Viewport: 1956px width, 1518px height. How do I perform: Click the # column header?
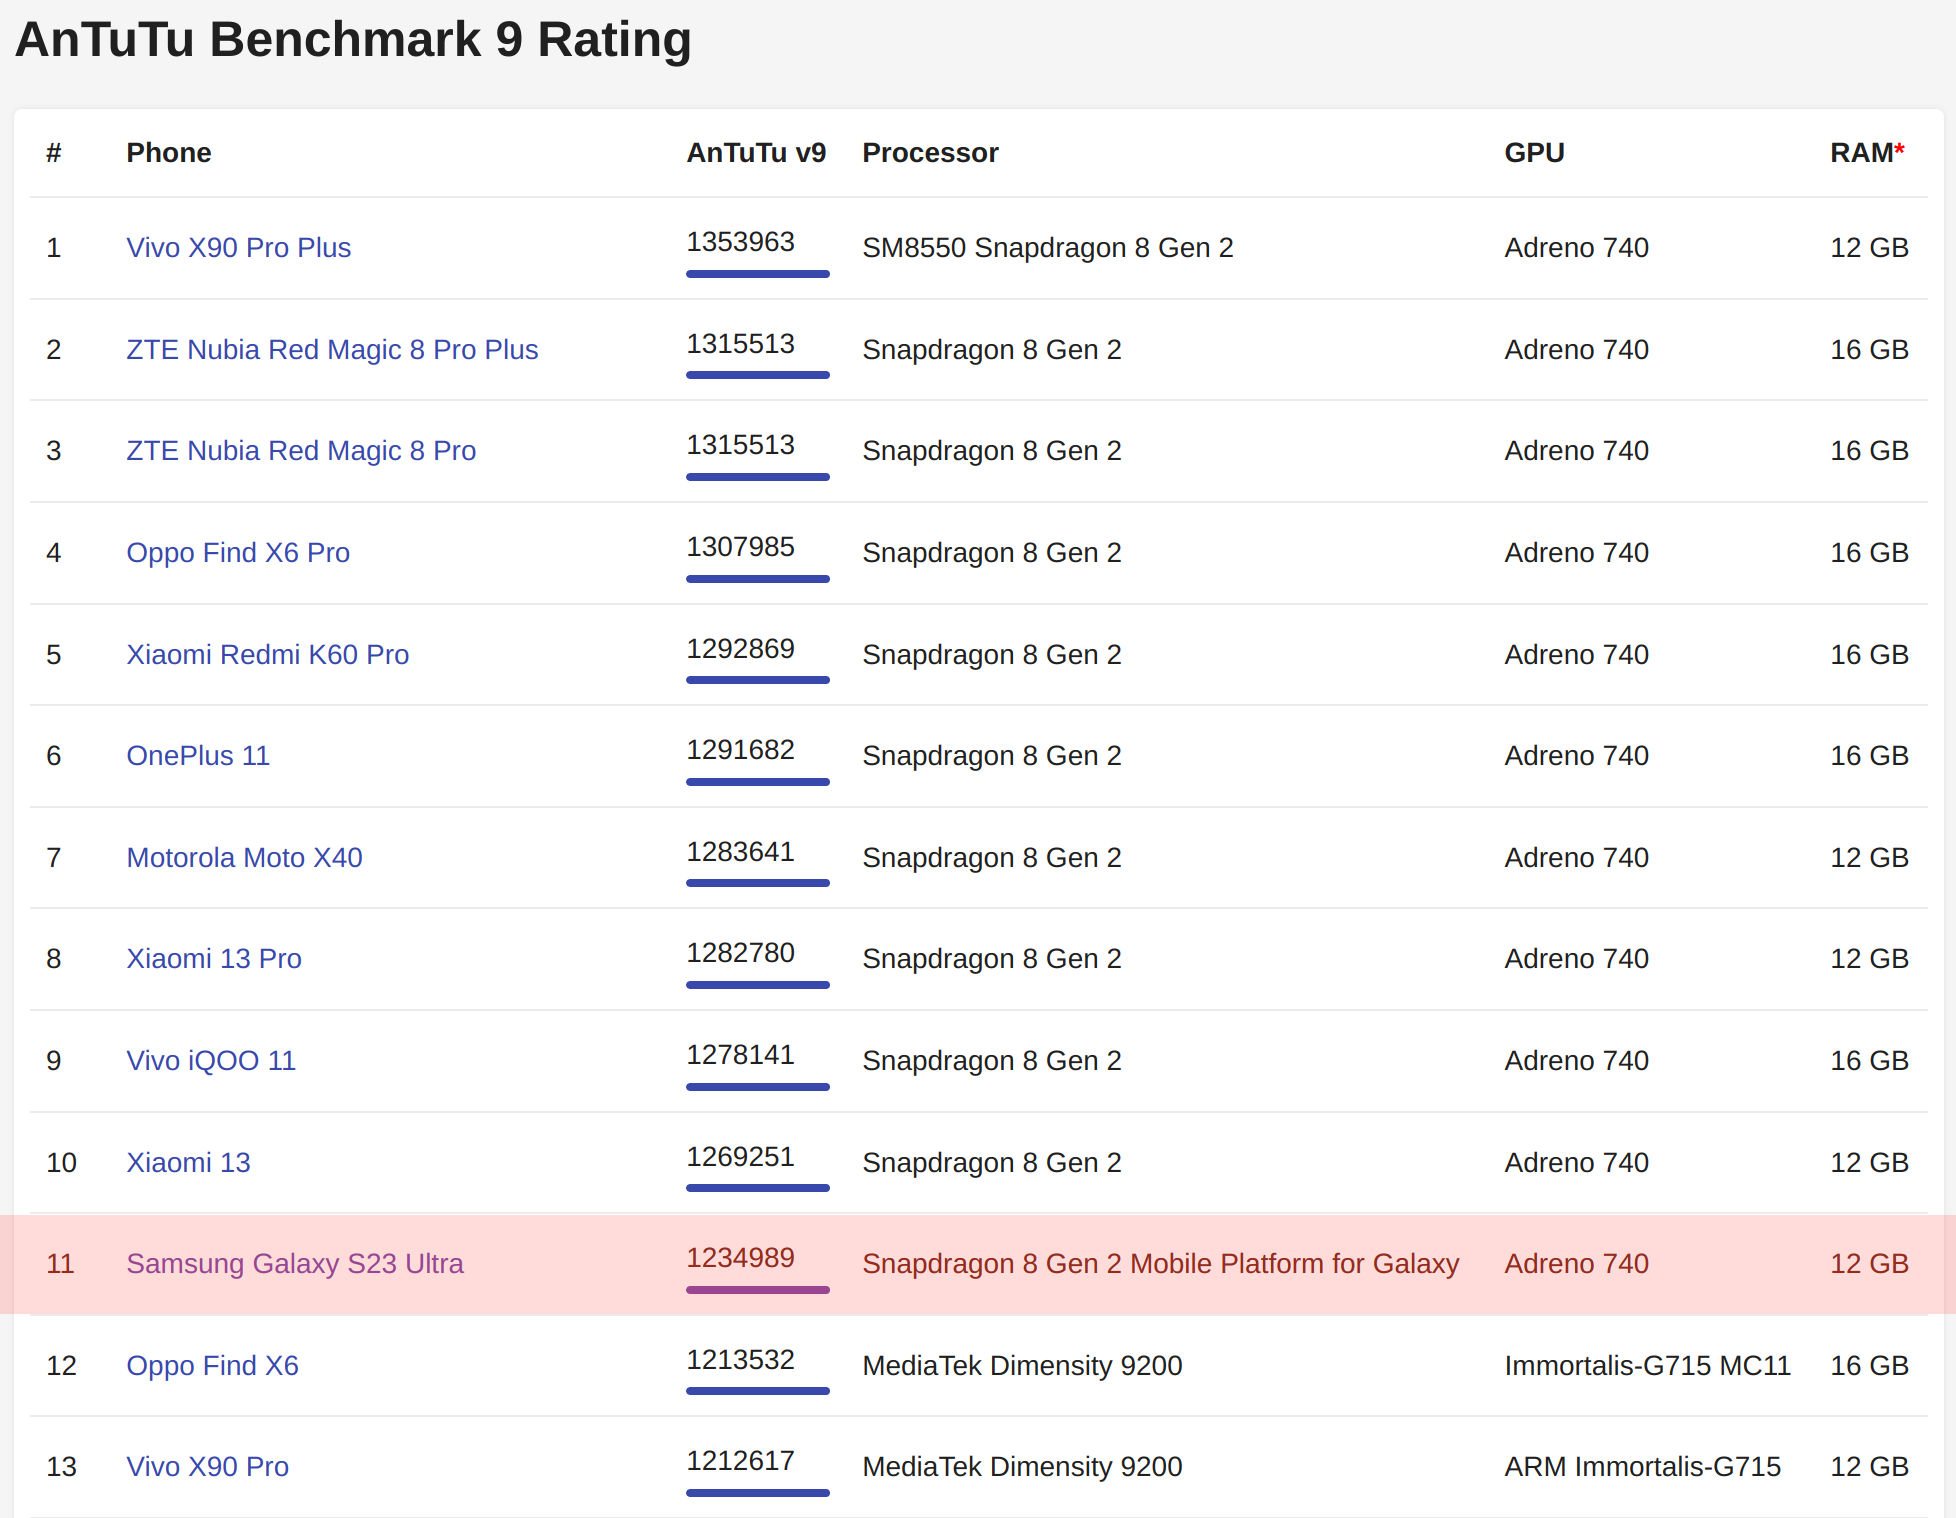[54, 153]
